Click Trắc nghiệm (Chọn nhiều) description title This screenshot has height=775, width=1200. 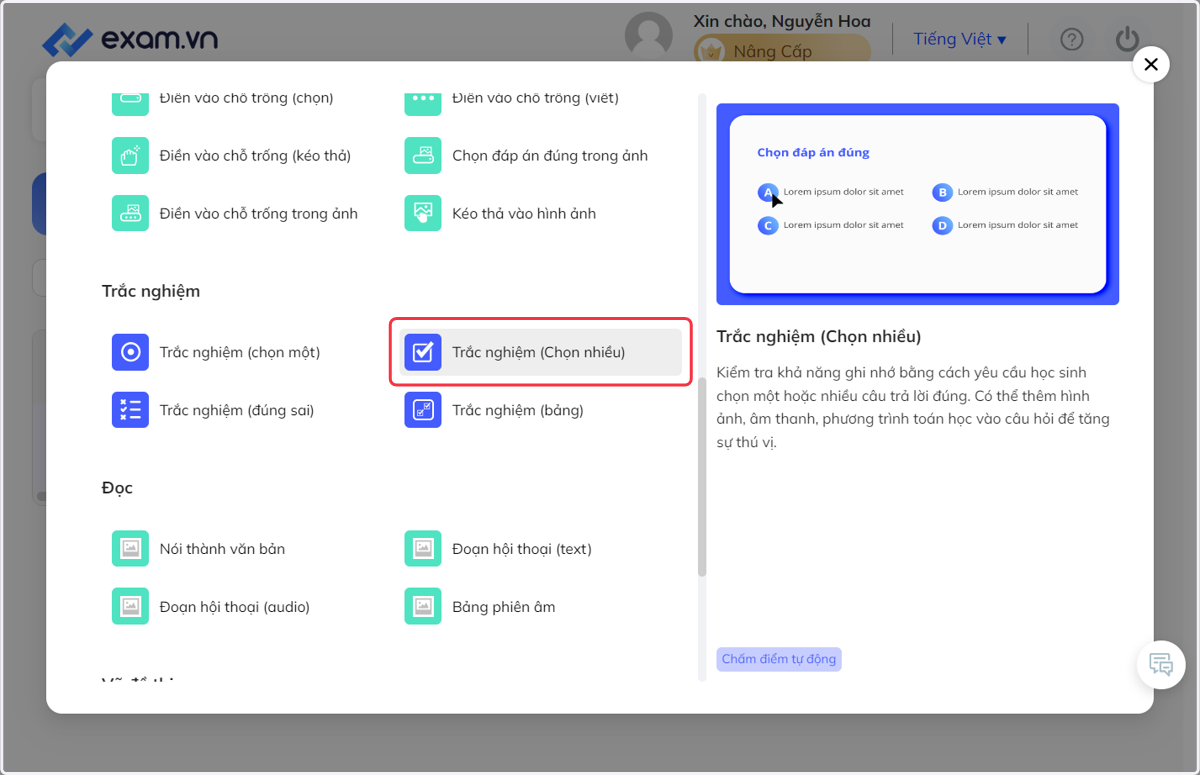coord(819,336)
